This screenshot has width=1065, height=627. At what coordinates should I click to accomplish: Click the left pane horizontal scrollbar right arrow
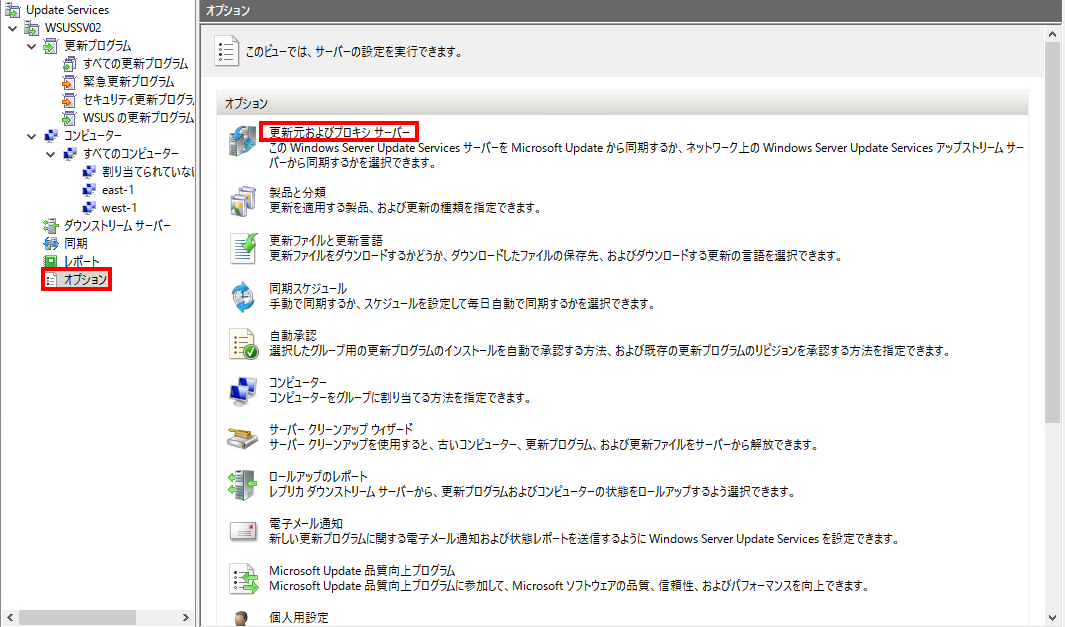187,617
